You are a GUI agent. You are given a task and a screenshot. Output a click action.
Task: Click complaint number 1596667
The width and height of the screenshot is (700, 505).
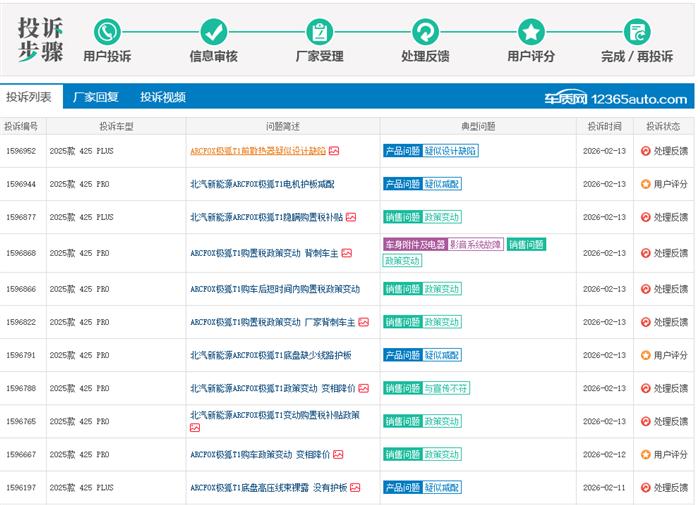pos(21,454)
